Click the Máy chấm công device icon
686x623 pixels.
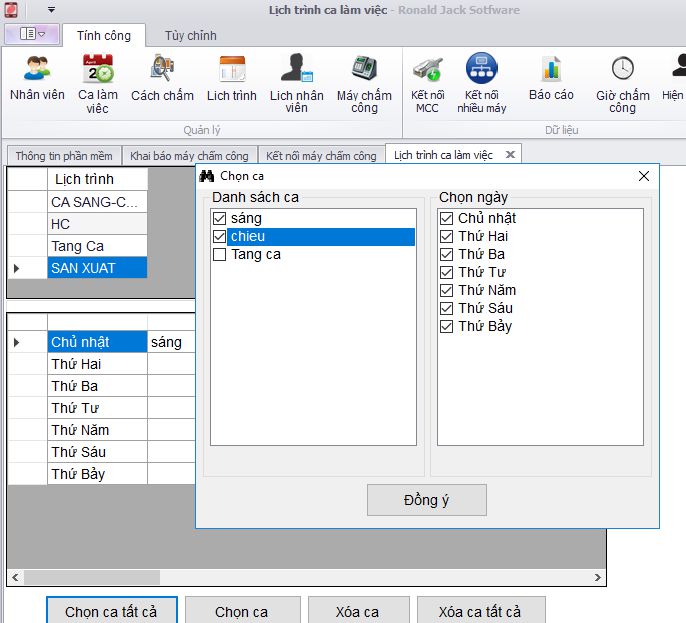[x=364, y=70]
